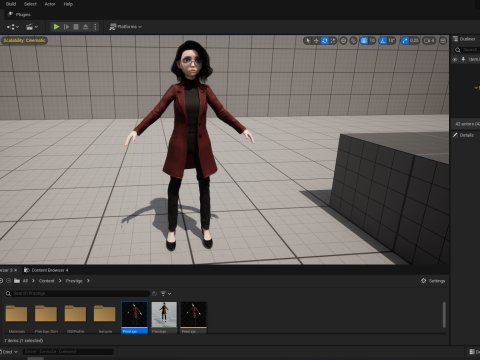This screenshot has width=480, height=360.
Task: Click the stop simulation square button
Action: (x=76, y=27)
